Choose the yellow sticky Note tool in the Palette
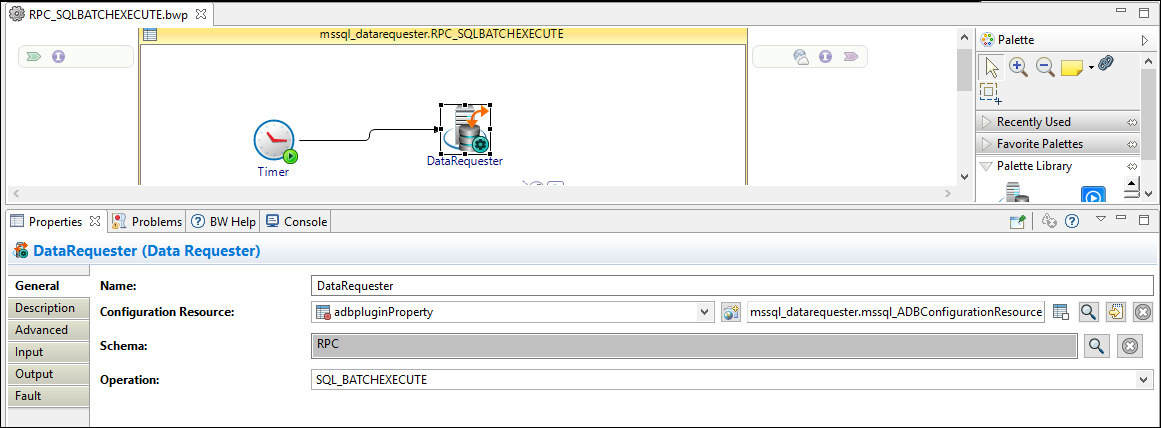The width and height of the screenshot is (1161, 428). [x=1071, y=67]
